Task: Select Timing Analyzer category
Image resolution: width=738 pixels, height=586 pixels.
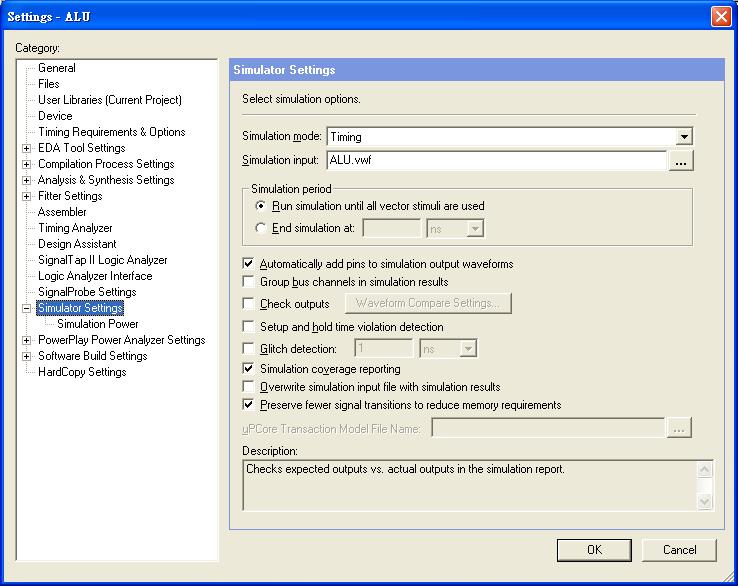Action: [x=75, y=228]
